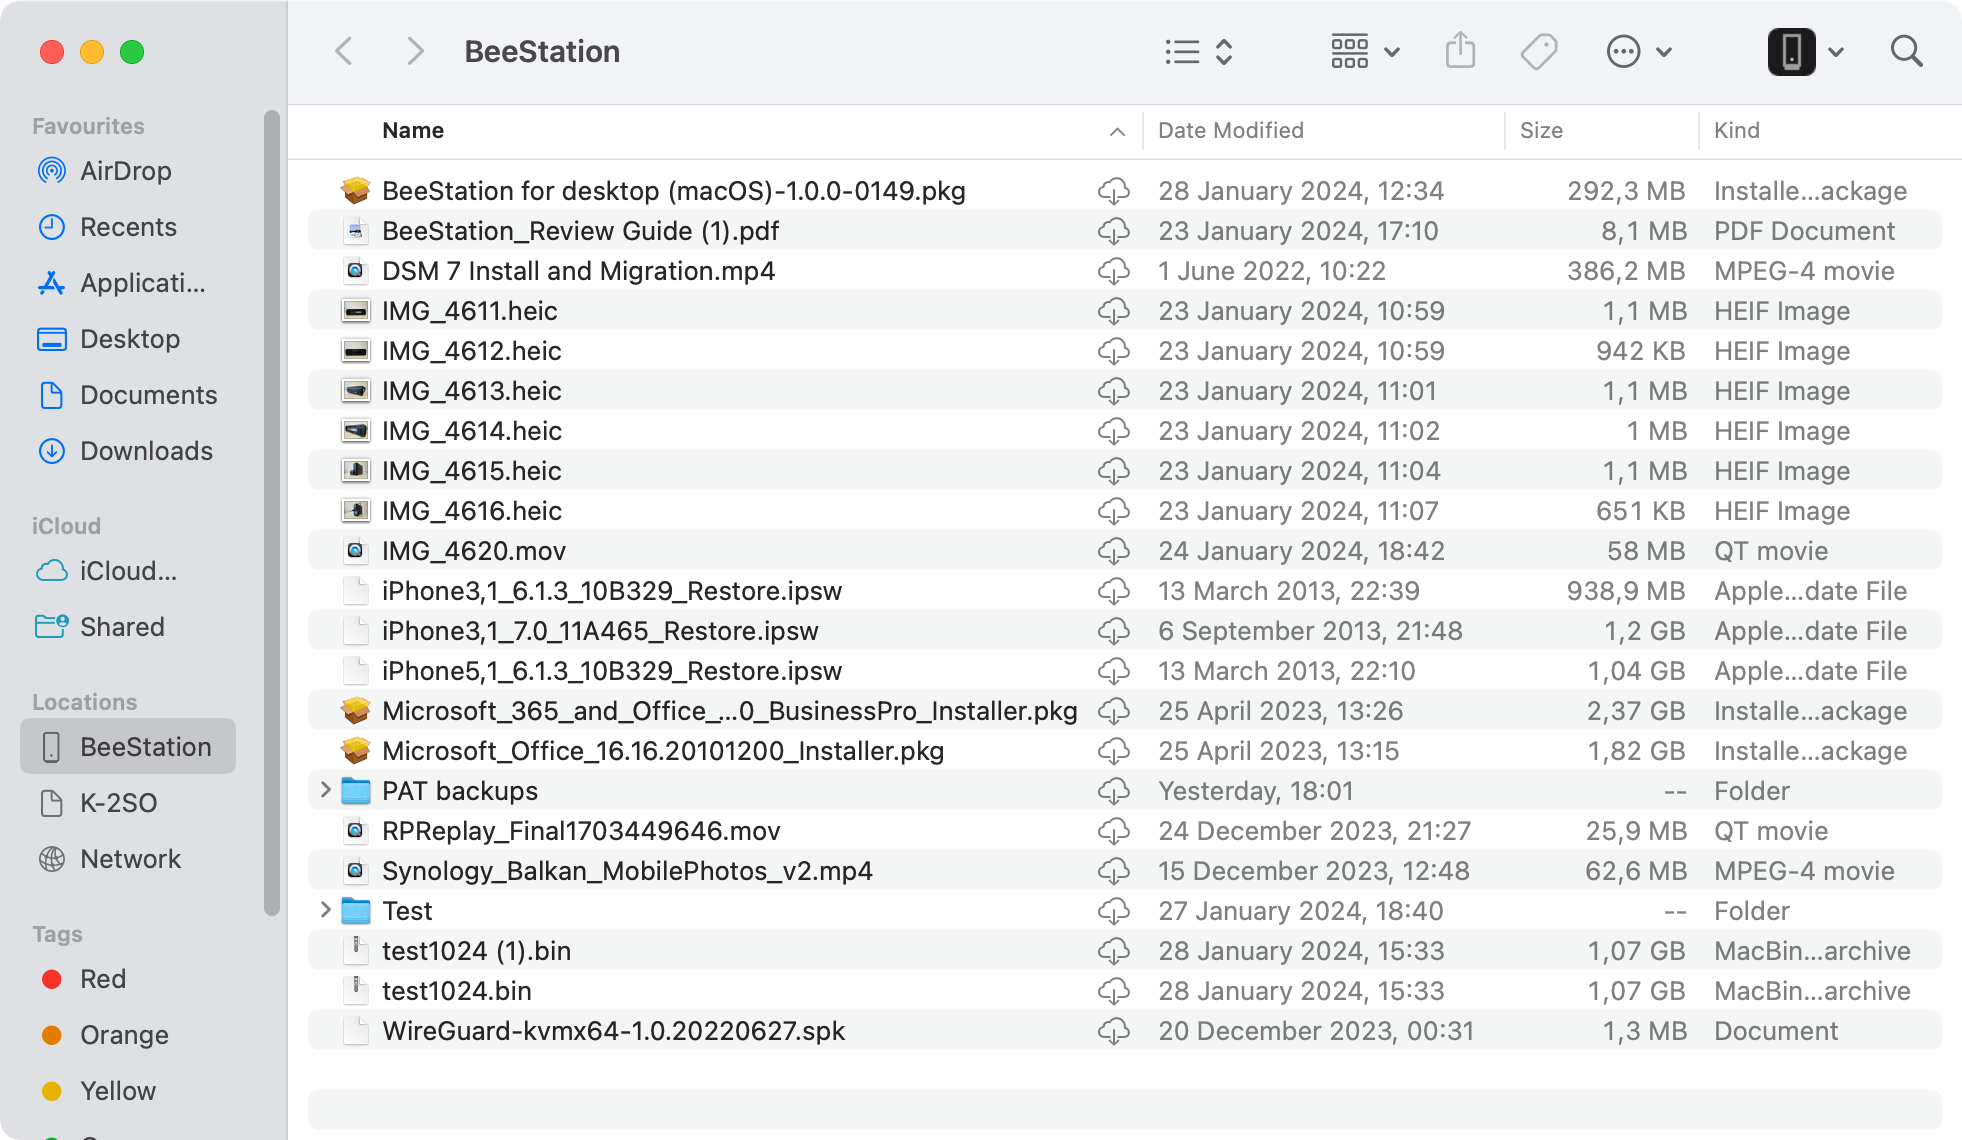
Task: Click cloud download icon for BeeStation_Review Guide
Action: [1114, 231]
